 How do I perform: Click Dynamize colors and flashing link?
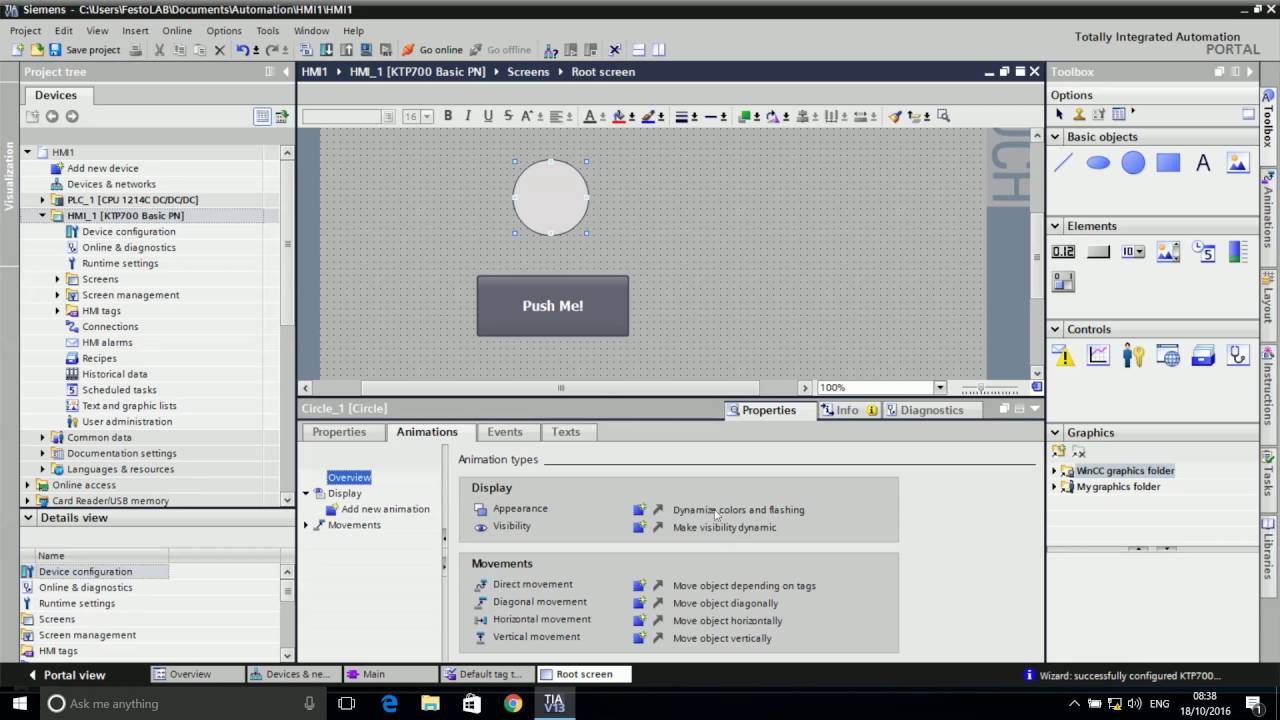tap(738, 510)
